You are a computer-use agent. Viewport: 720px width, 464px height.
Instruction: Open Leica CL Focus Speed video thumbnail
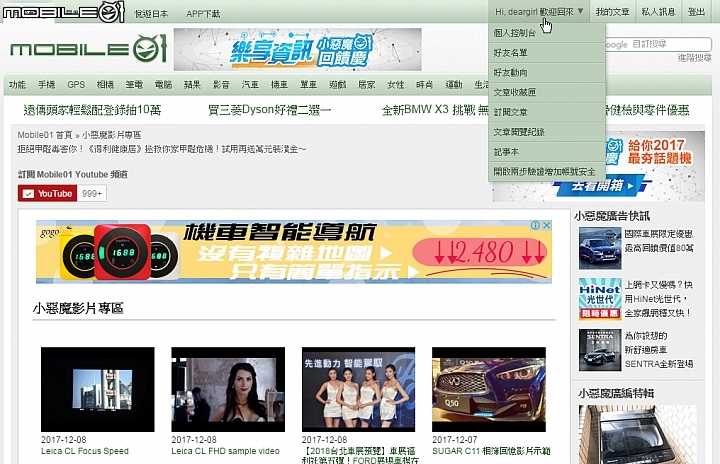(x=98, y=389)
